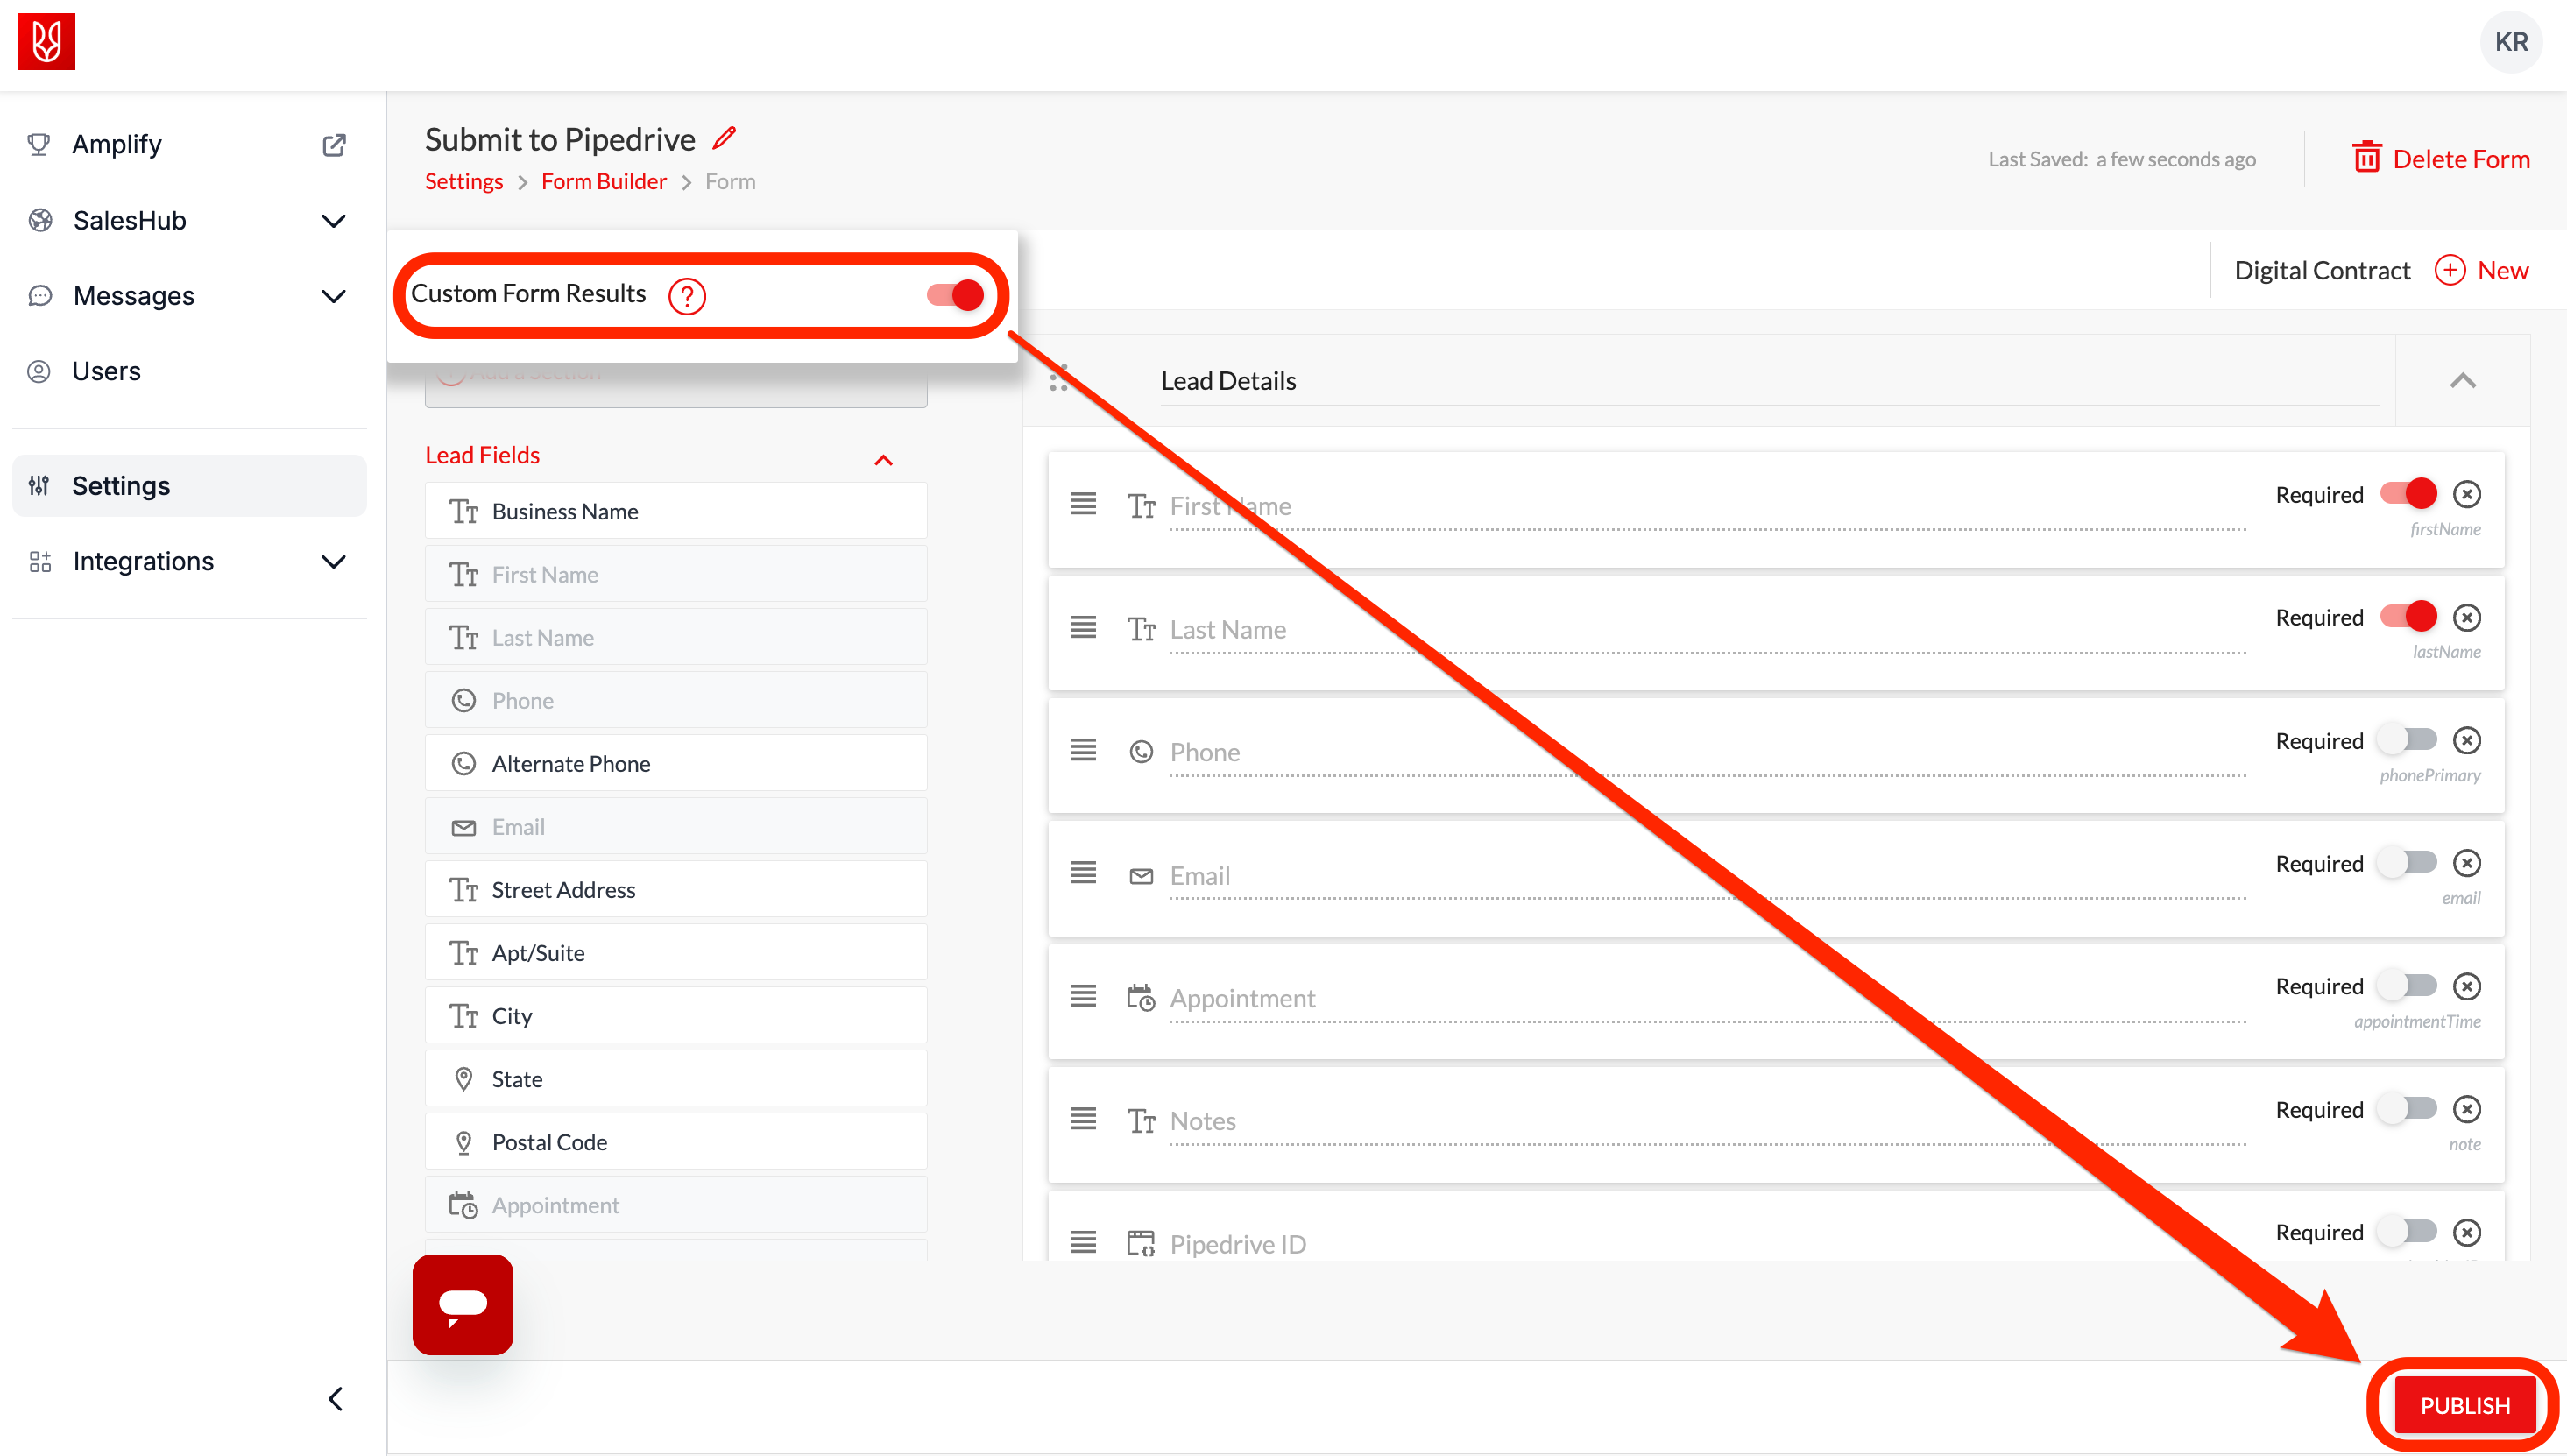
Task: Go to Form Builder breadcrumb link
Action: tap(603, 181)
